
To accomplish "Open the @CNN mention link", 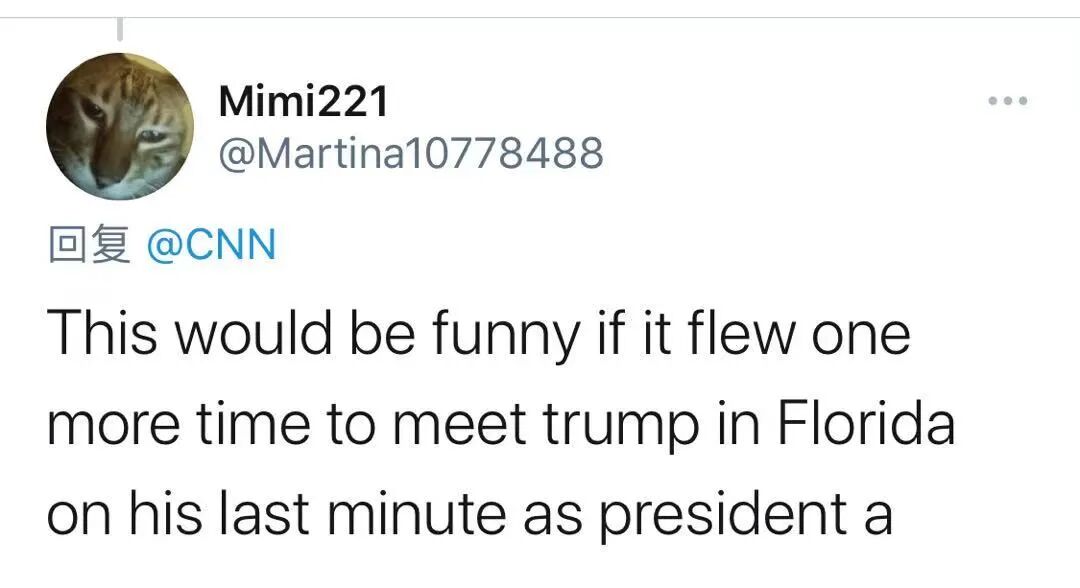I will [211, 245].
